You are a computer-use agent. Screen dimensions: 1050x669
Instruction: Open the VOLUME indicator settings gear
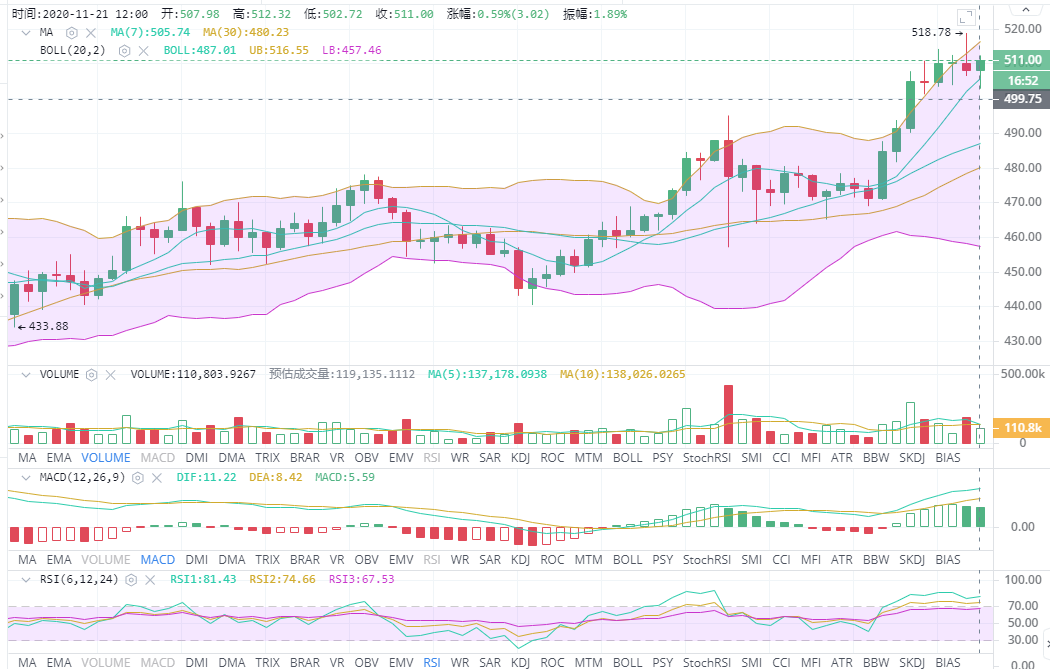[x=92, y=373]
